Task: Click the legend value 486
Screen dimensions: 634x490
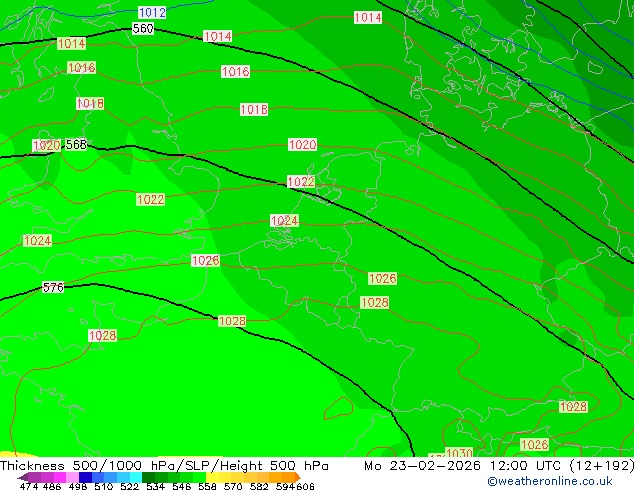Action: click(52, 486)
